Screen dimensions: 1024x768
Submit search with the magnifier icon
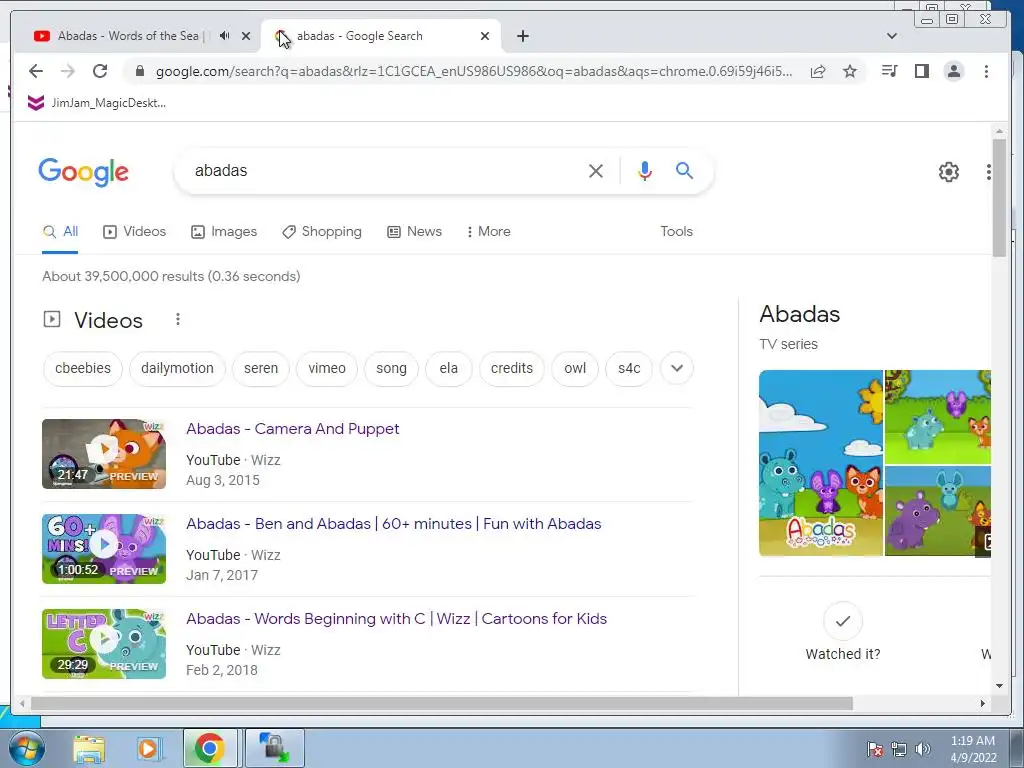click(x=684, y=170)
